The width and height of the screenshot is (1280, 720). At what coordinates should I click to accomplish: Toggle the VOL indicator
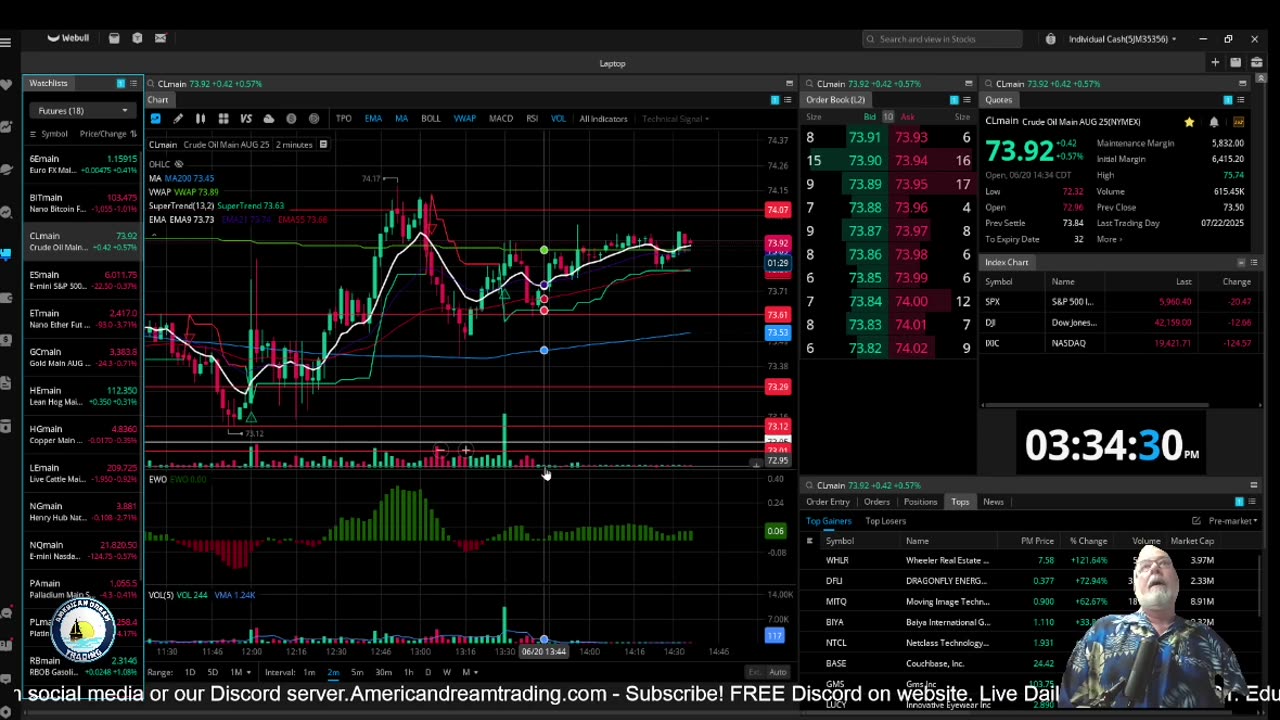tap(558, 119)
